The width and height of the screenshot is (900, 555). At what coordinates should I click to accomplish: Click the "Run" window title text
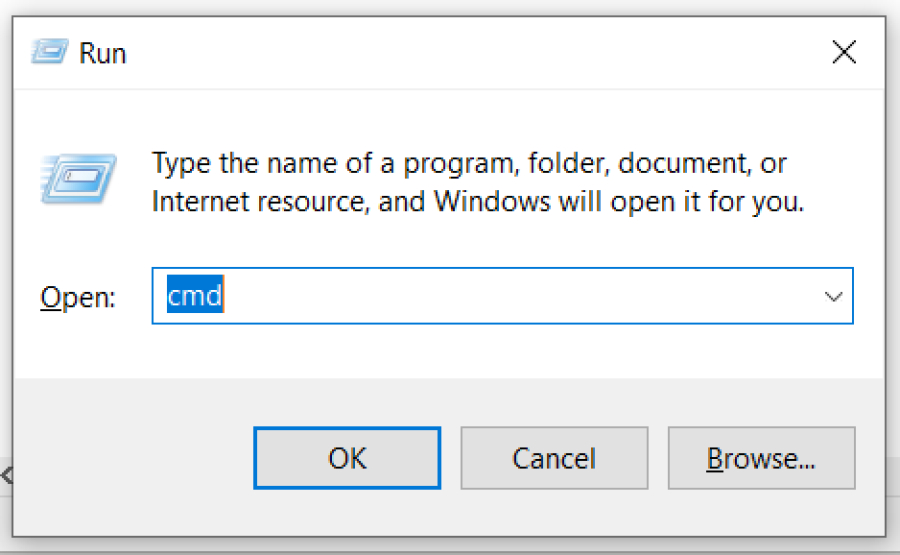click(x=103, y=53)
